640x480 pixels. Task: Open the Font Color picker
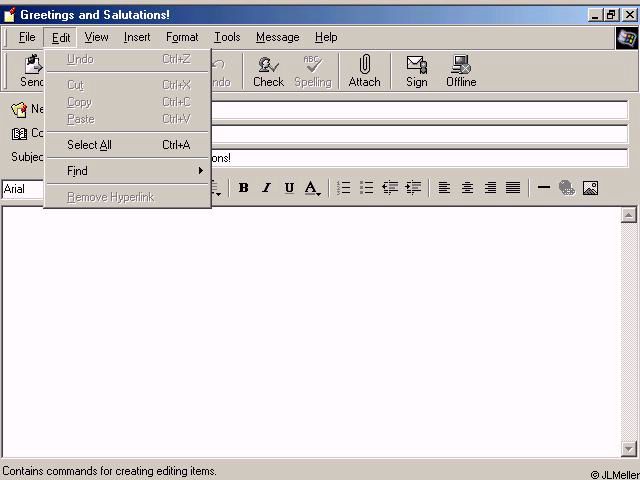click(313, 188)
